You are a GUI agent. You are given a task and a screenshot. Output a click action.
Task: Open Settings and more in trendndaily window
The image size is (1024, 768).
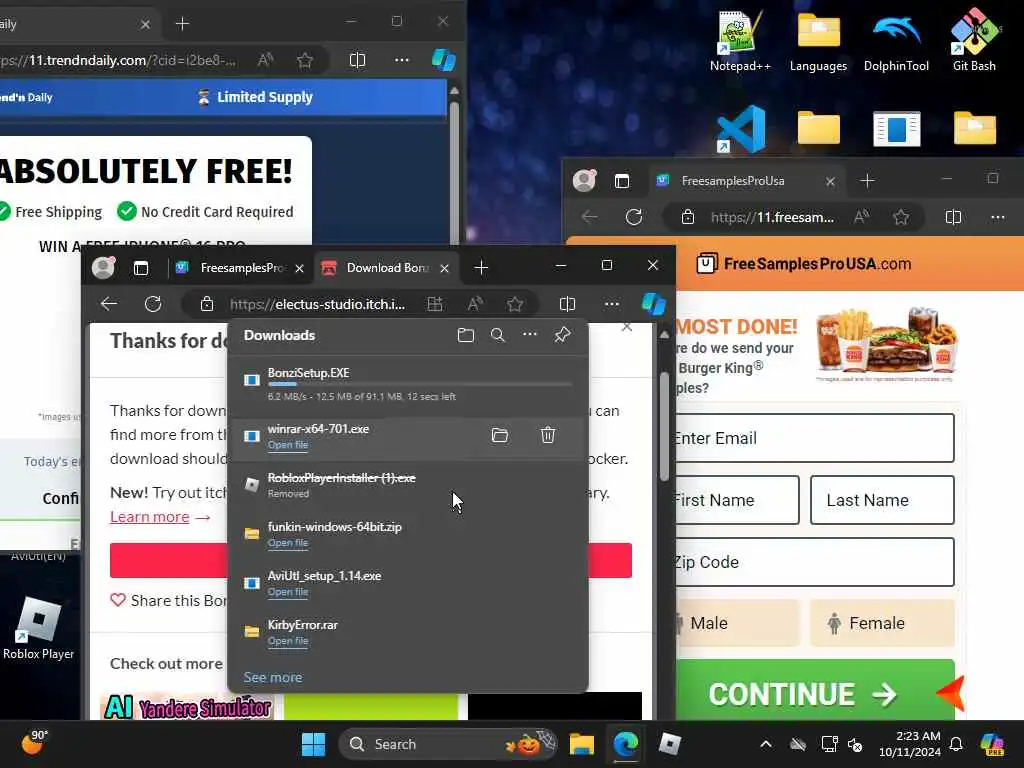pos(402,60)
